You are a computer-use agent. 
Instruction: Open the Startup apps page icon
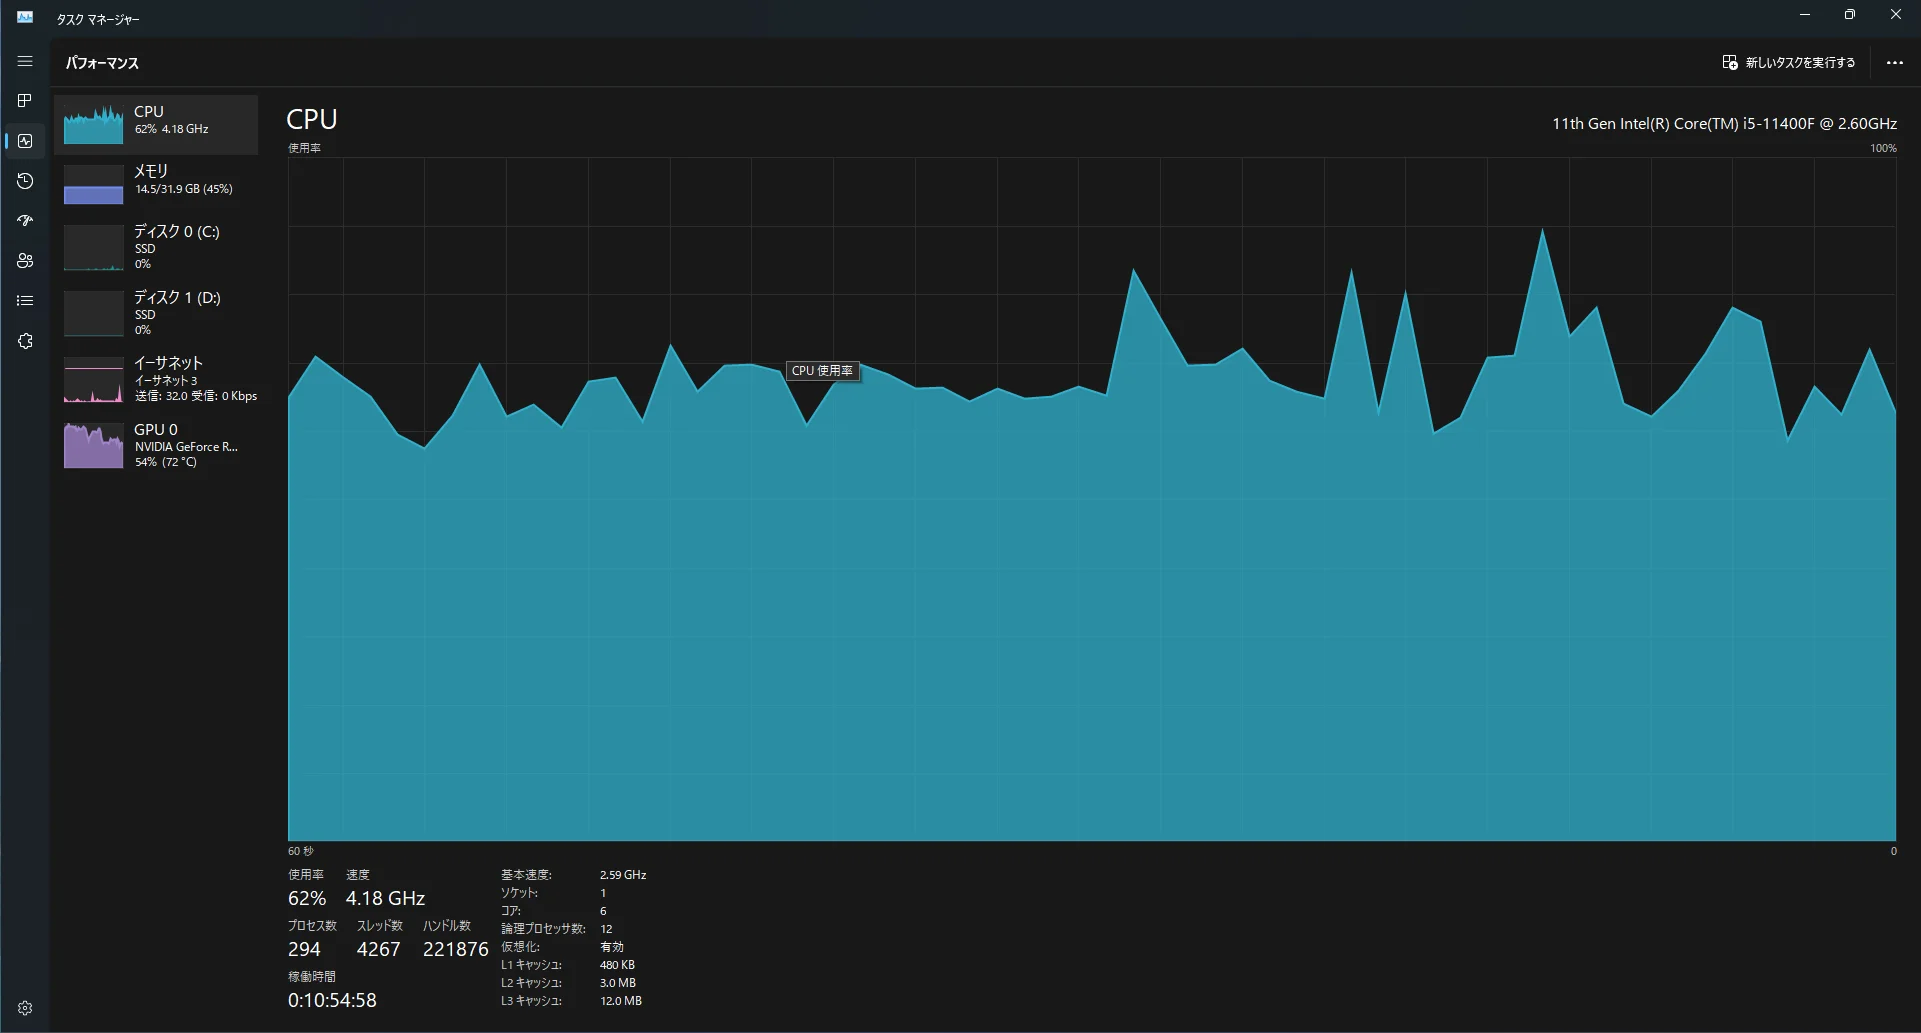tap(25, 221)
